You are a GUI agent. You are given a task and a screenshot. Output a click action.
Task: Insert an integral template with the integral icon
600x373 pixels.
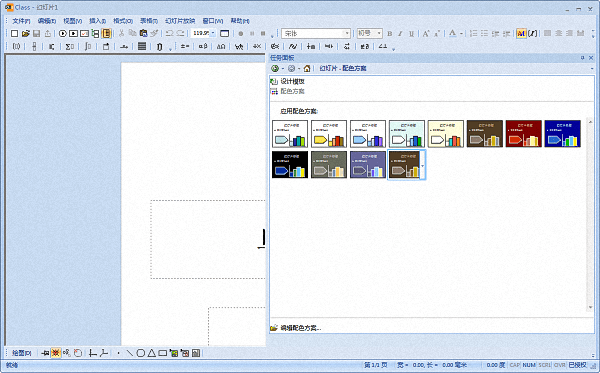coord(88,47)
